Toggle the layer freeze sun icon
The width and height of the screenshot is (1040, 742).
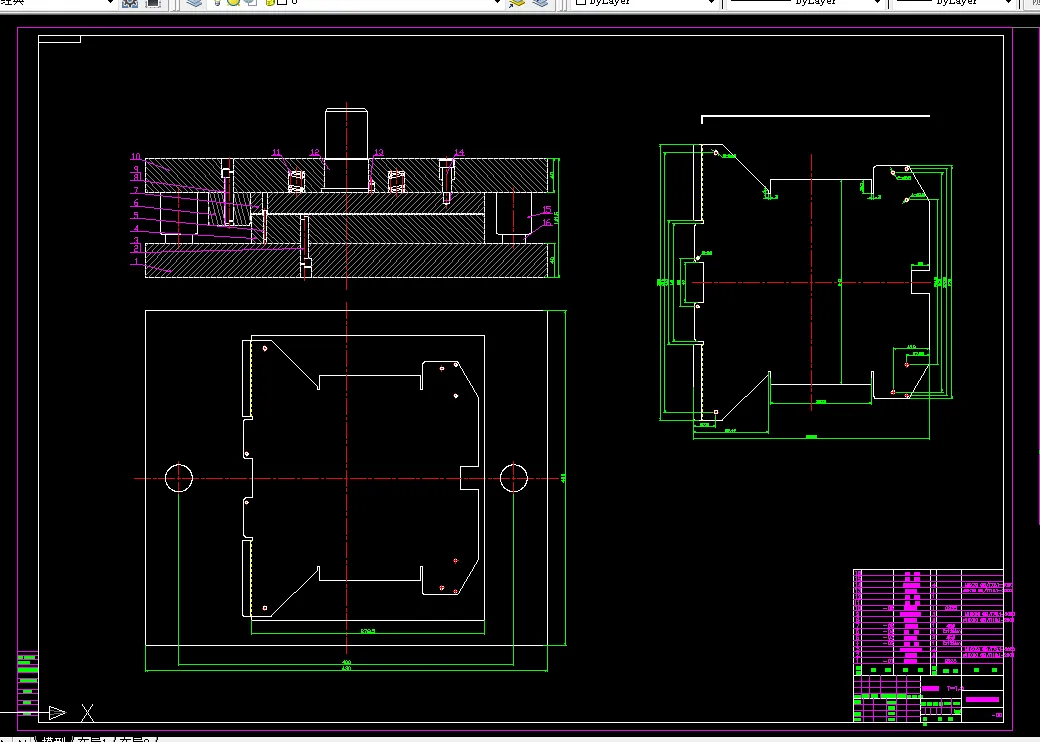(x=233, y=3)
